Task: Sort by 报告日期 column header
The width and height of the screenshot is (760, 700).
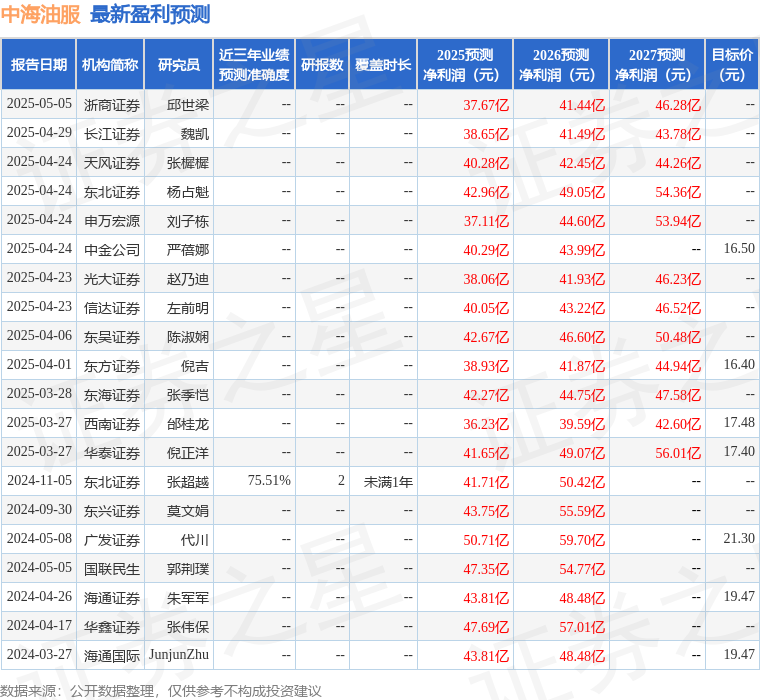Action: 38,64
